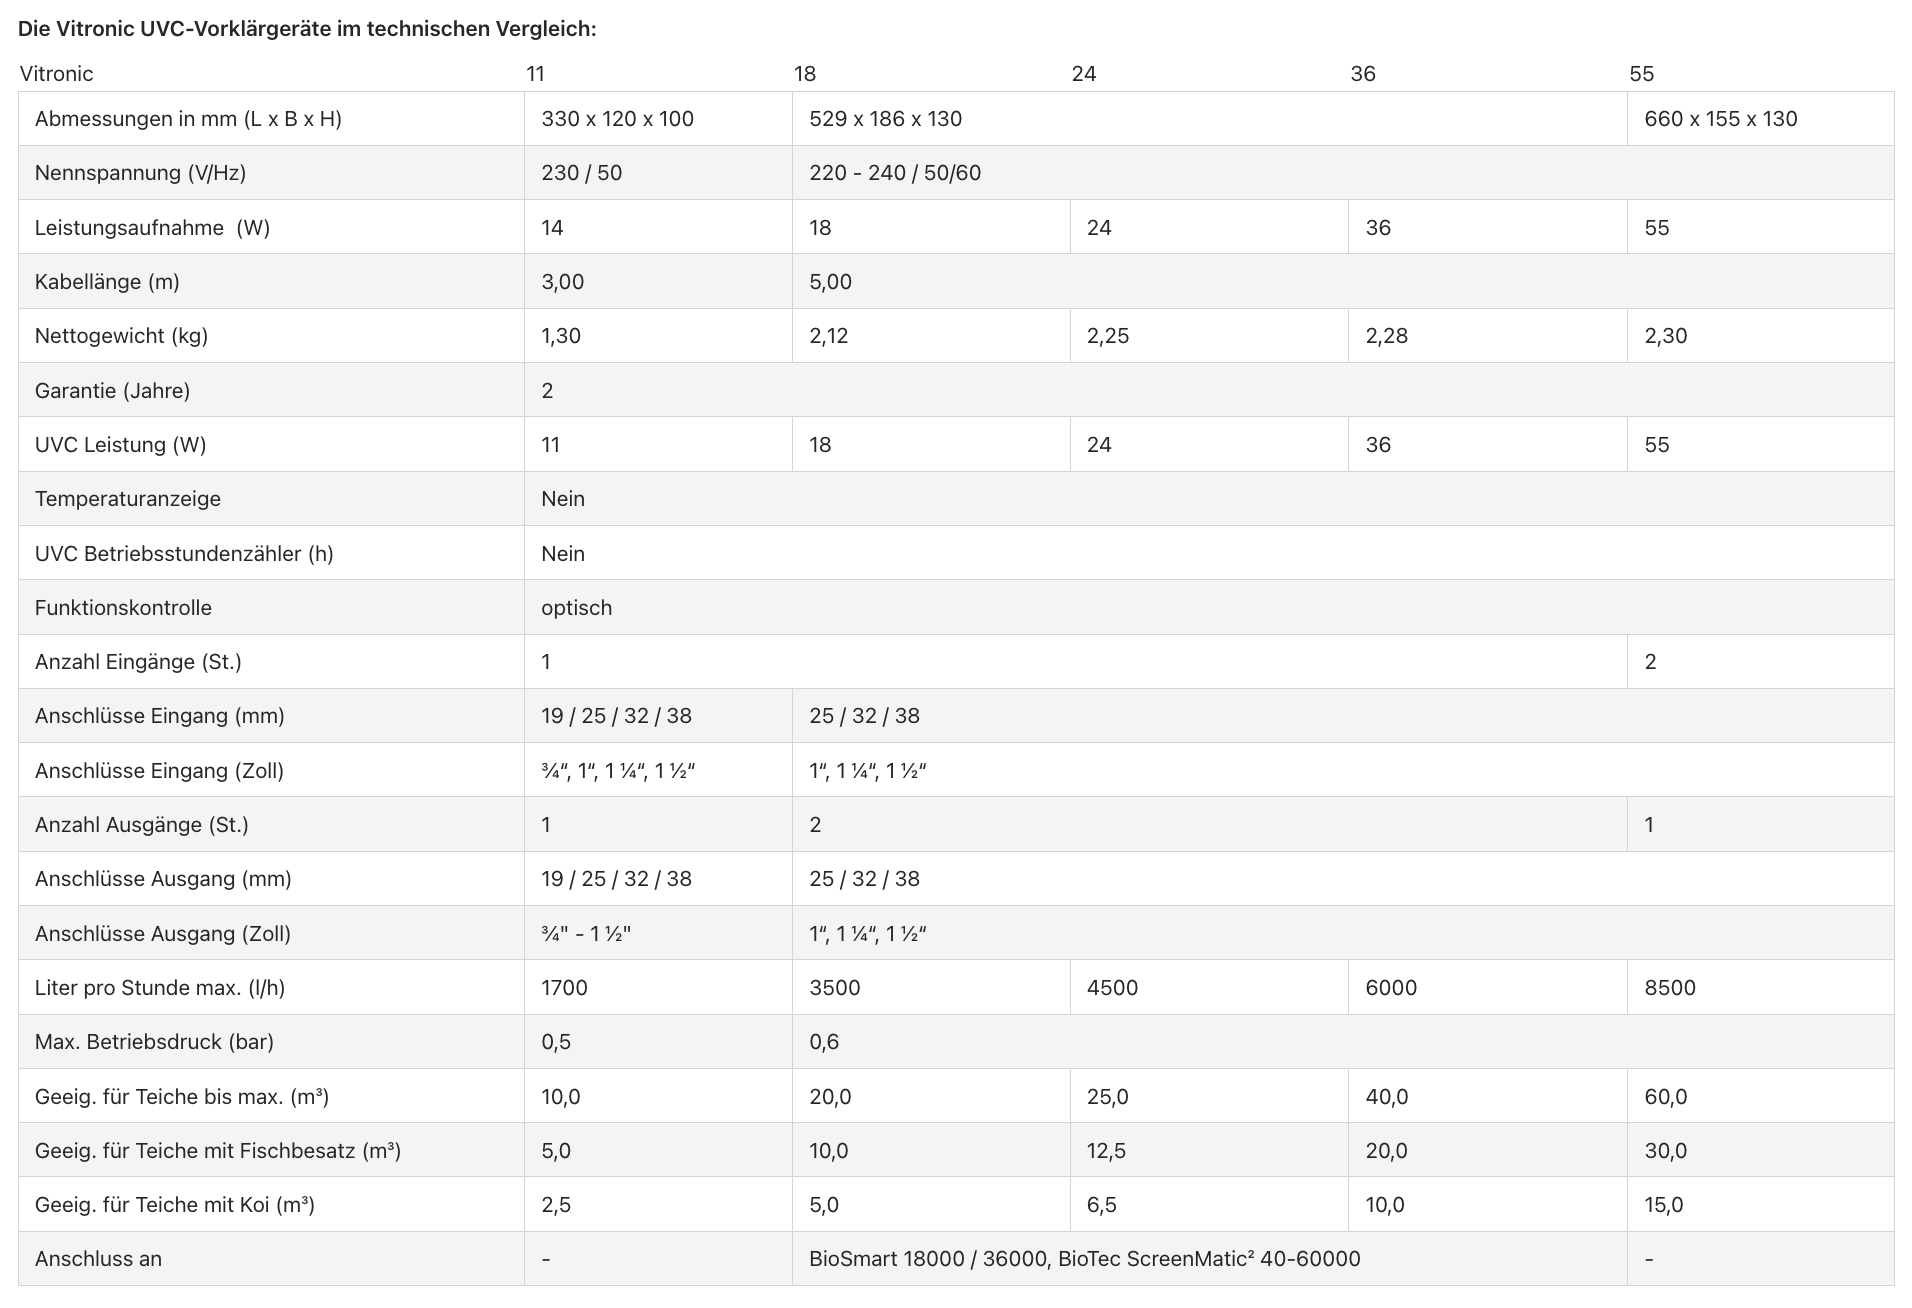Click the '660 x 155 x 130' cell

point(1720,119)
